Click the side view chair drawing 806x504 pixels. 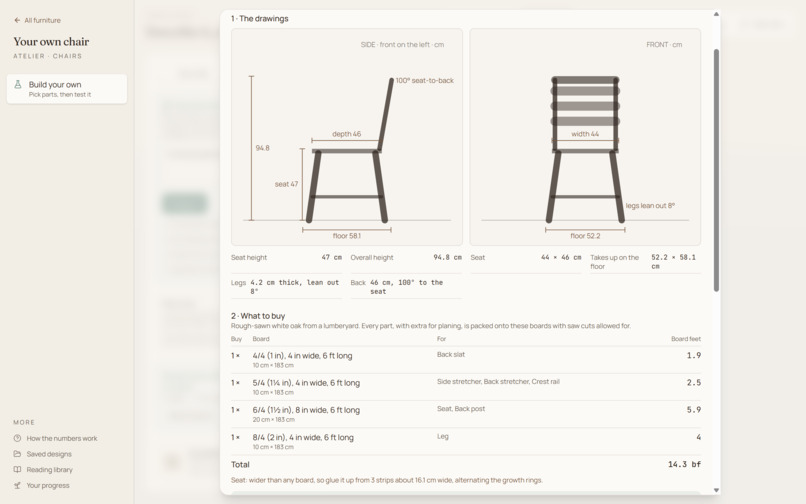point(346,137)
